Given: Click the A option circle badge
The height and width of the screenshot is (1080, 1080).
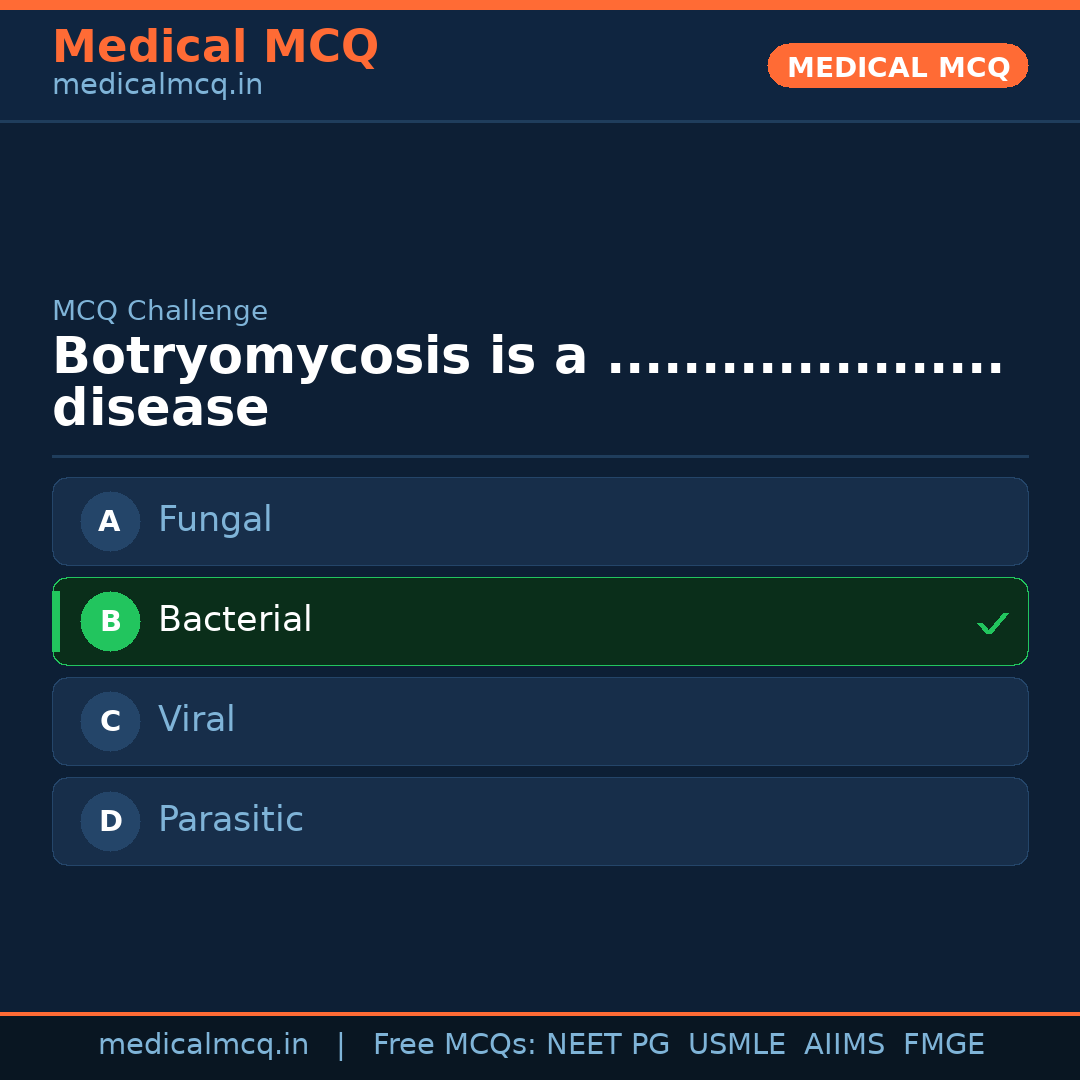Looking at the screenshot, I should [x=110, y=521].
